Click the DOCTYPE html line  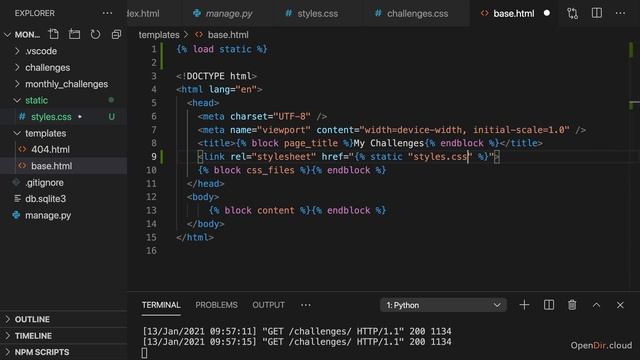[x=216, y=76]
